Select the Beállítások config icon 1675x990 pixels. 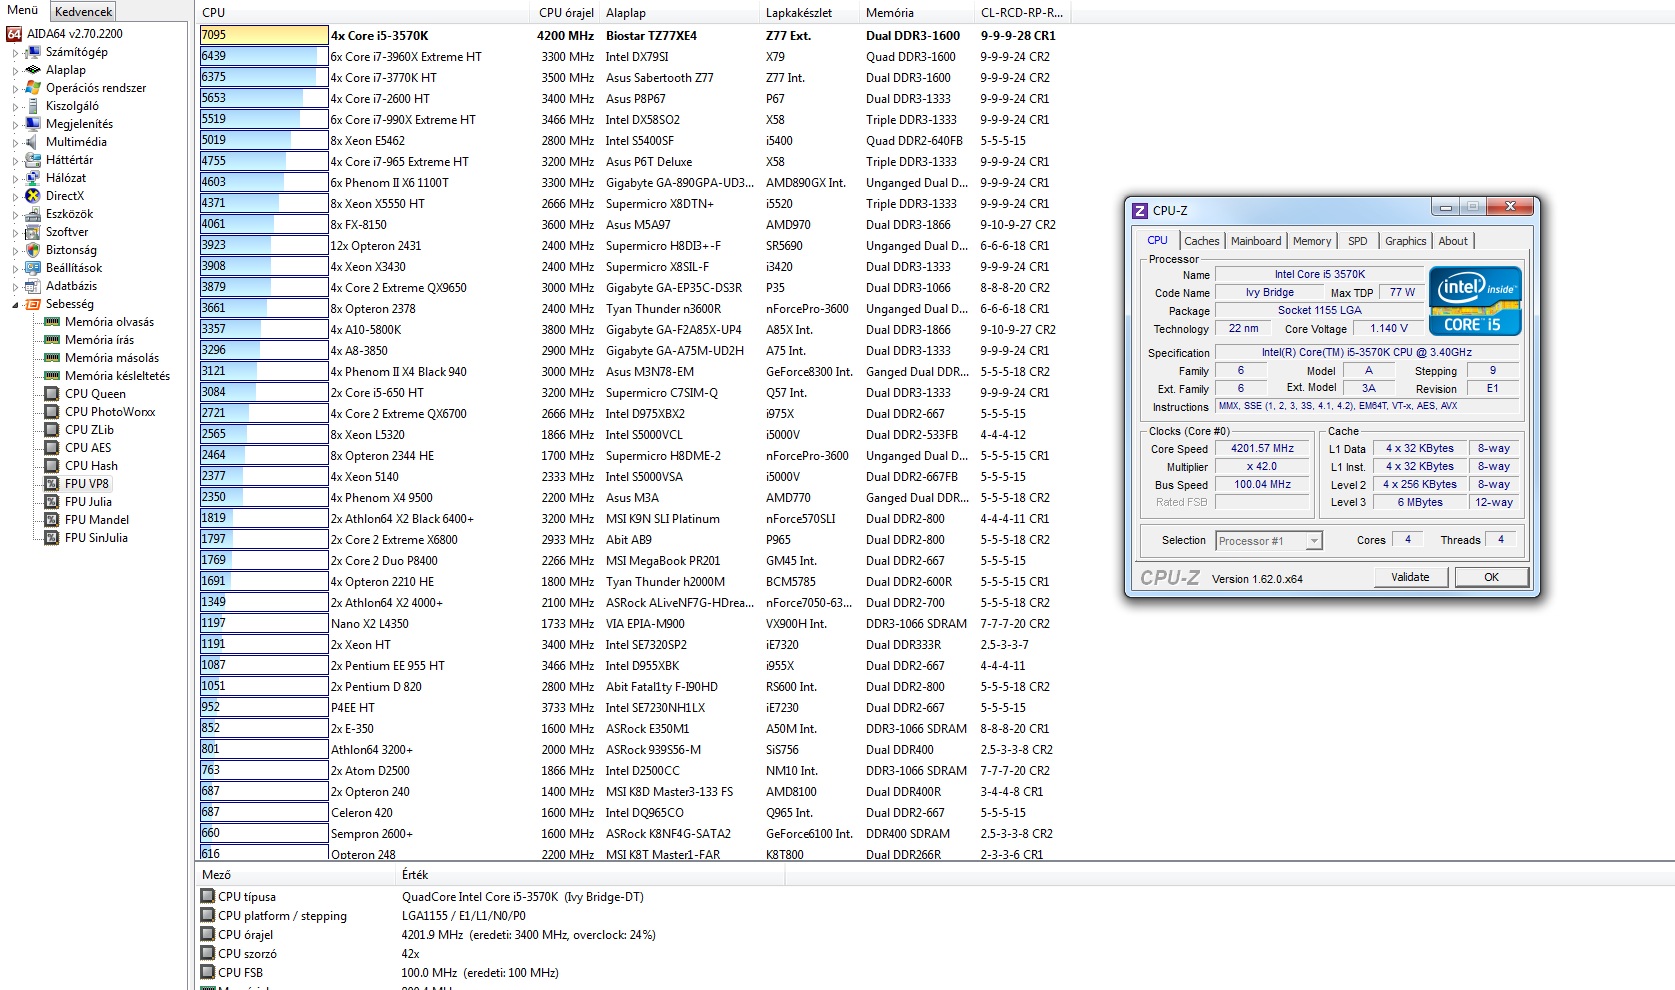pos(33,268)
